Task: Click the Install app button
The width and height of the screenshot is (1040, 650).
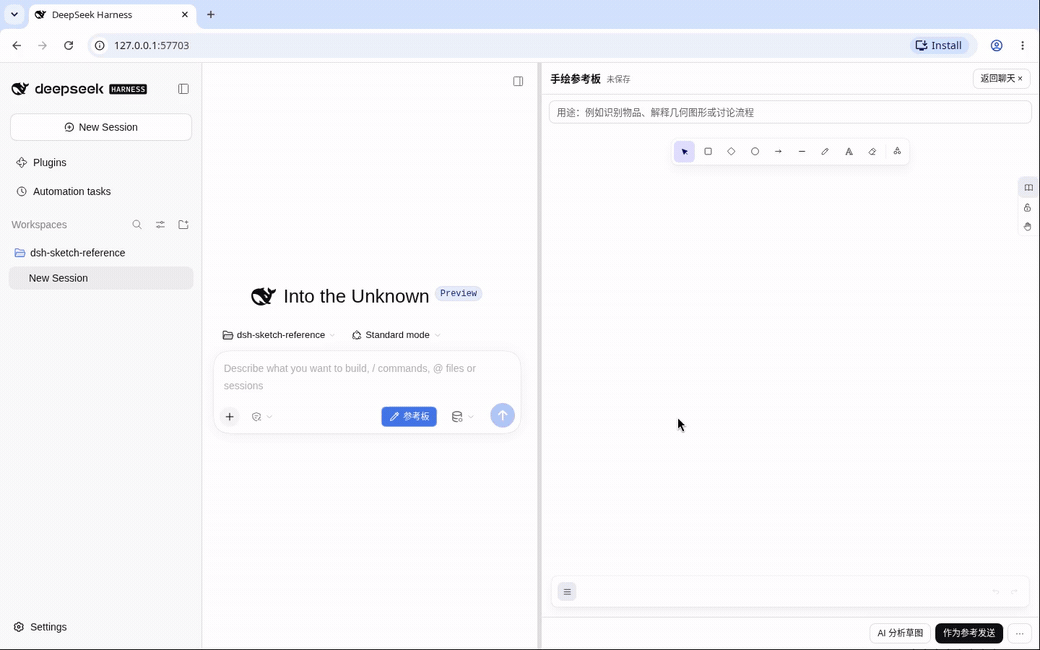Action: (939, 45)
